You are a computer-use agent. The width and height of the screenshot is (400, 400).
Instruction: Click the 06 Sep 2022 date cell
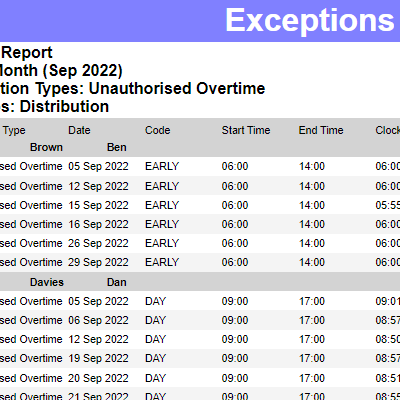tap(98, 320)
